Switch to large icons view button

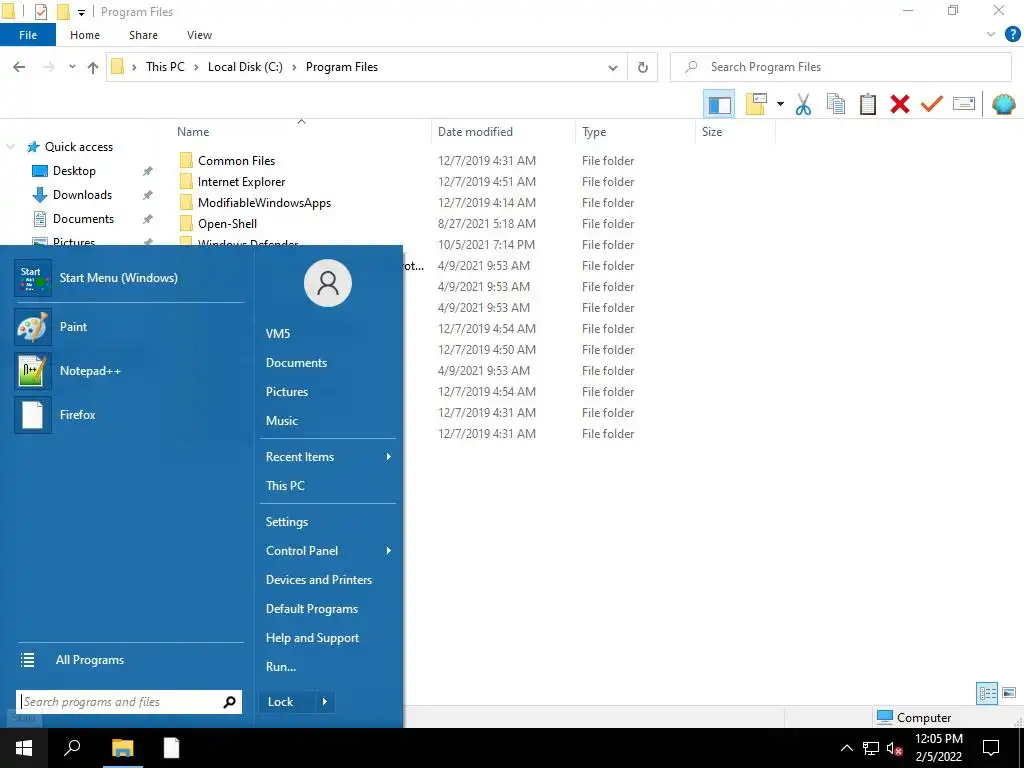pyautogui.click(x=1009, y=693)
